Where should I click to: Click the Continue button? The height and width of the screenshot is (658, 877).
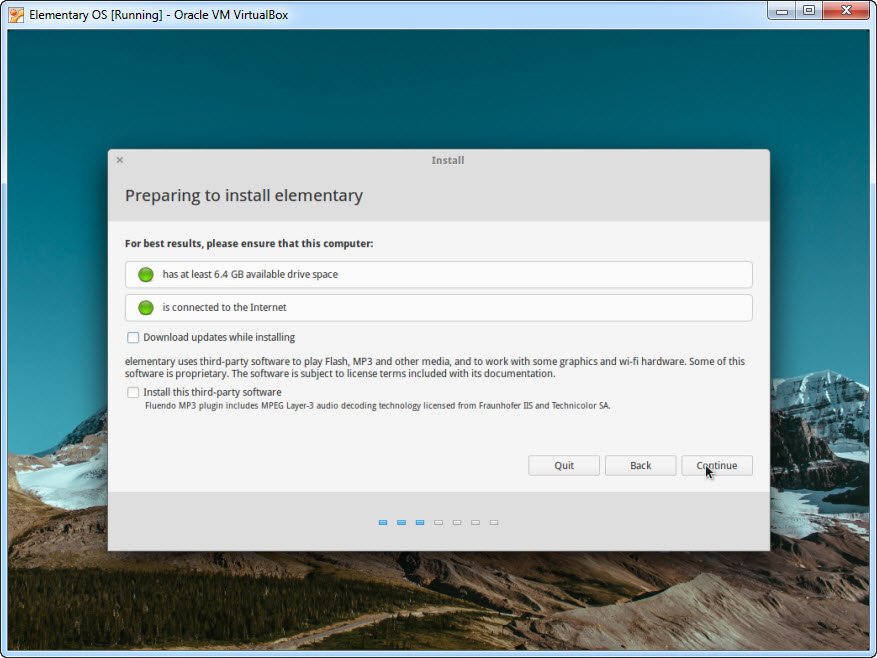(716, 466)
